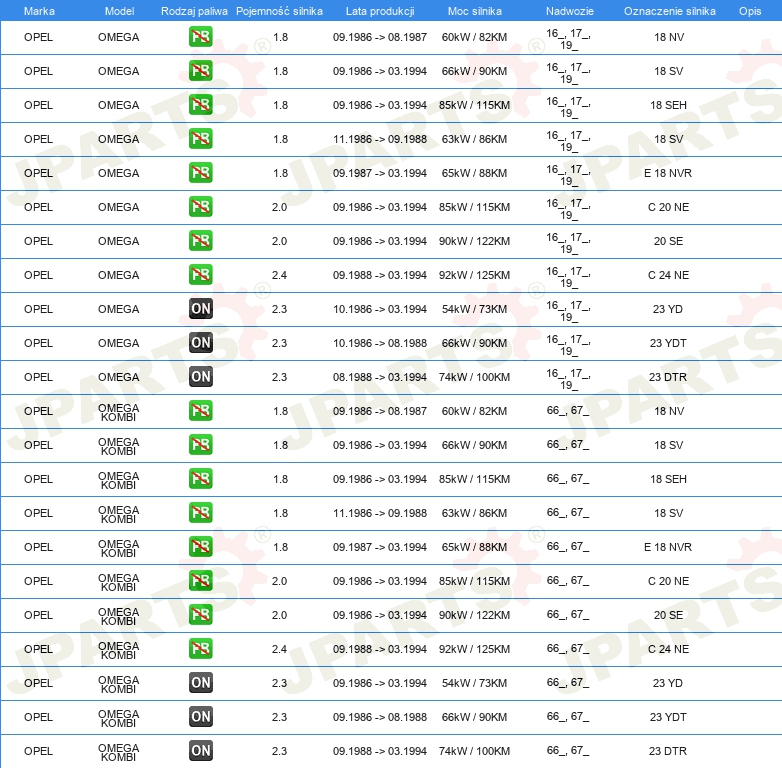
Task: Click petrol icon in OMEGA KOMBI 18 NV row
Action: [x=200, y=410]
